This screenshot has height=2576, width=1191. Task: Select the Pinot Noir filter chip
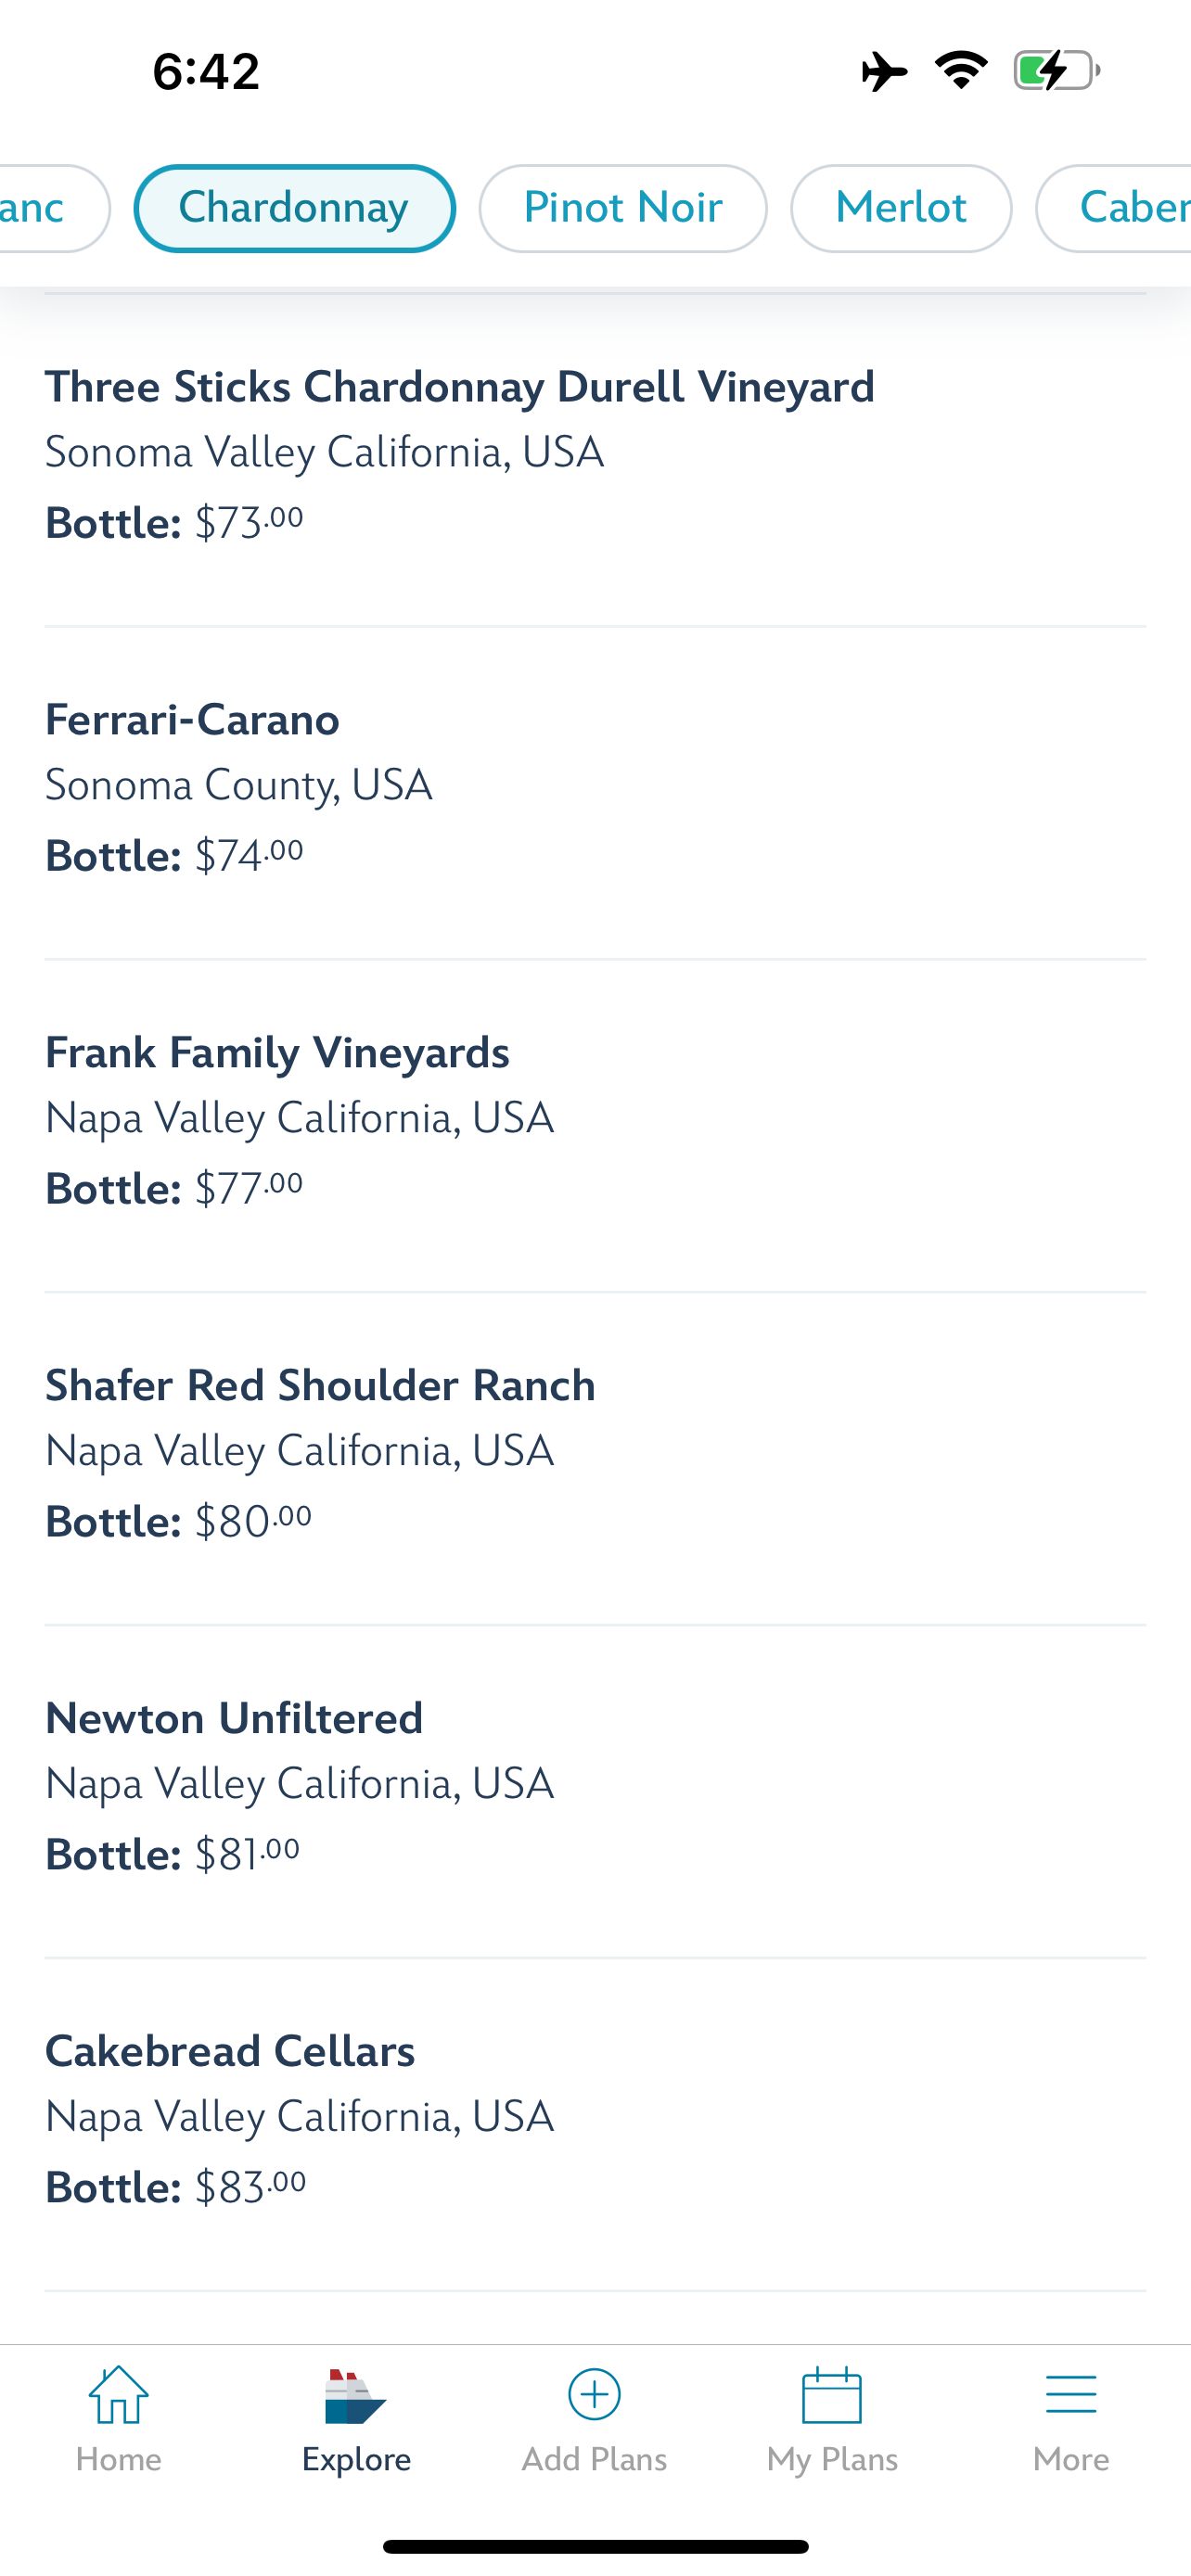623,208
